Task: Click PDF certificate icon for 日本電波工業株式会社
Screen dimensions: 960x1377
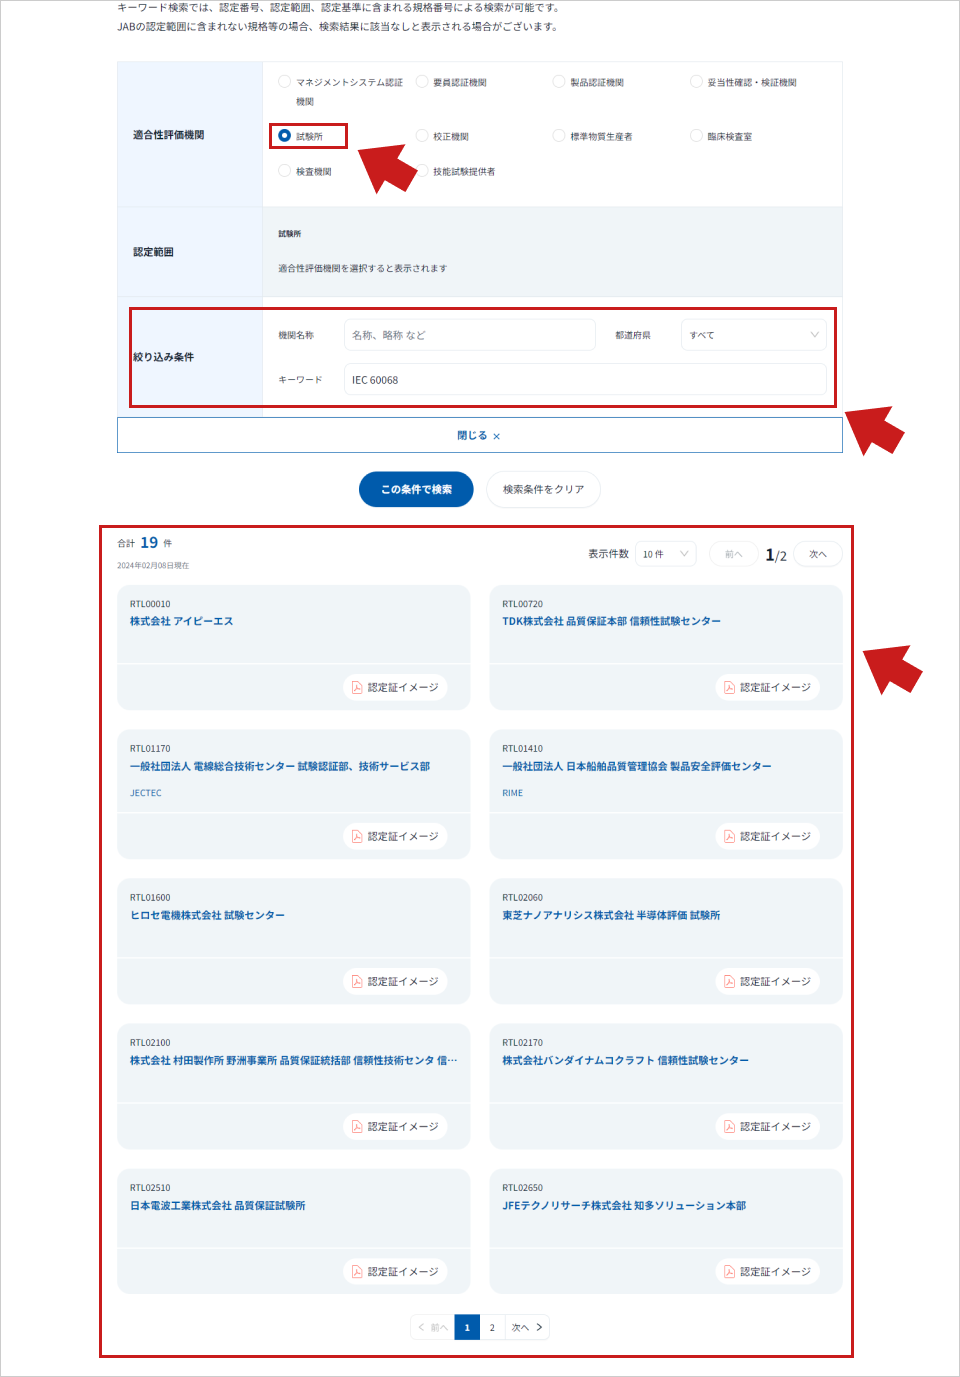Action: click(x=357, y=1271)
